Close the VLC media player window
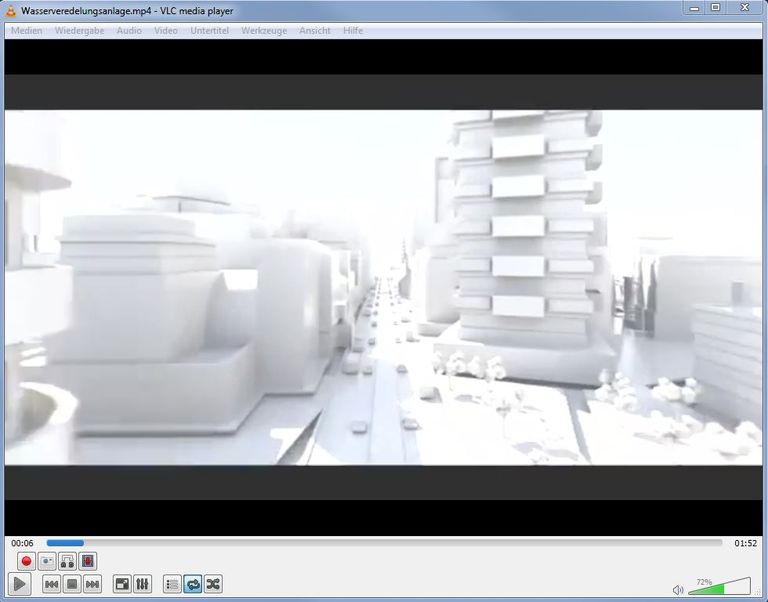Viewport: 768px width, 602px height. click(745, 7)
